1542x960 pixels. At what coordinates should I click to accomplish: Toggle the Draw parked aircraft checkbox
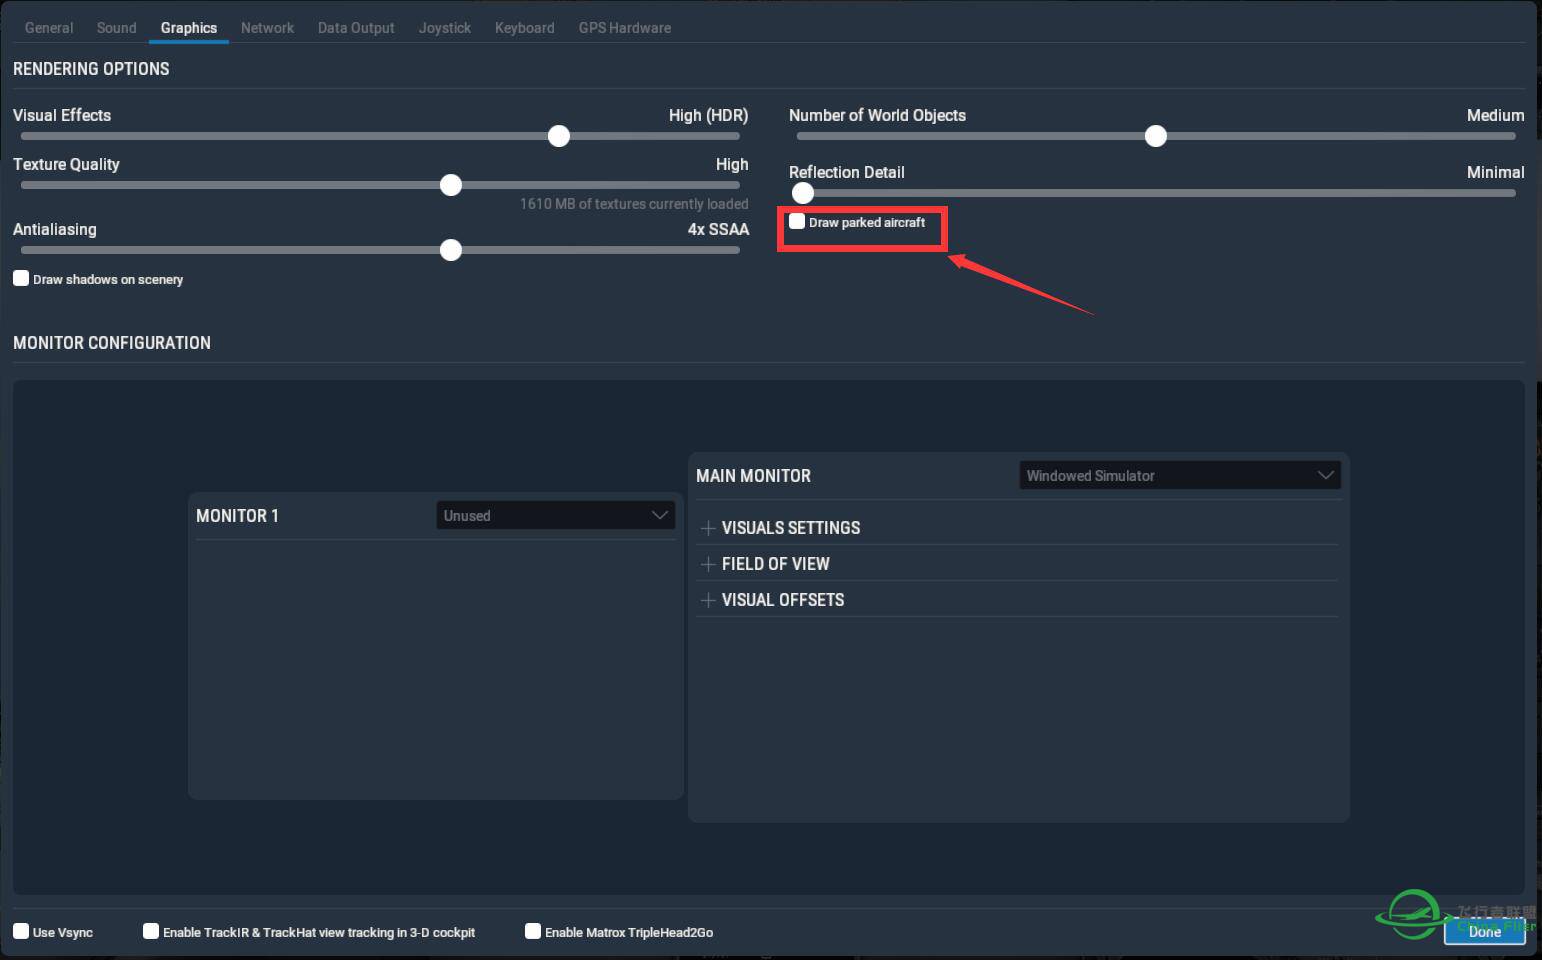(797, 221)
